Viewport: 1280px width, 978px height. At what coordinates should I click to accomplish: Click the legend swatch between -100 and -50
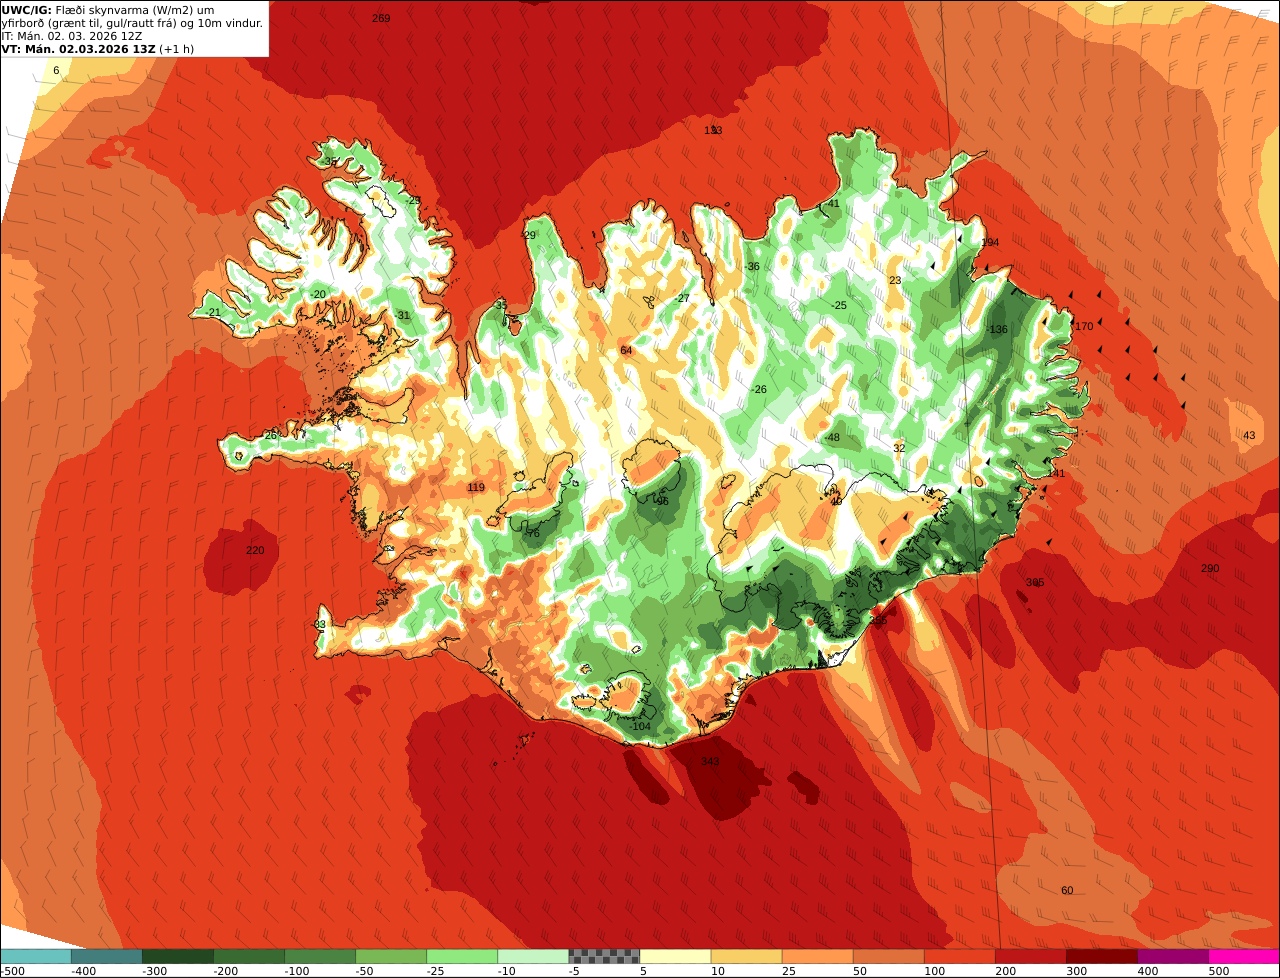tap(320, 956)
